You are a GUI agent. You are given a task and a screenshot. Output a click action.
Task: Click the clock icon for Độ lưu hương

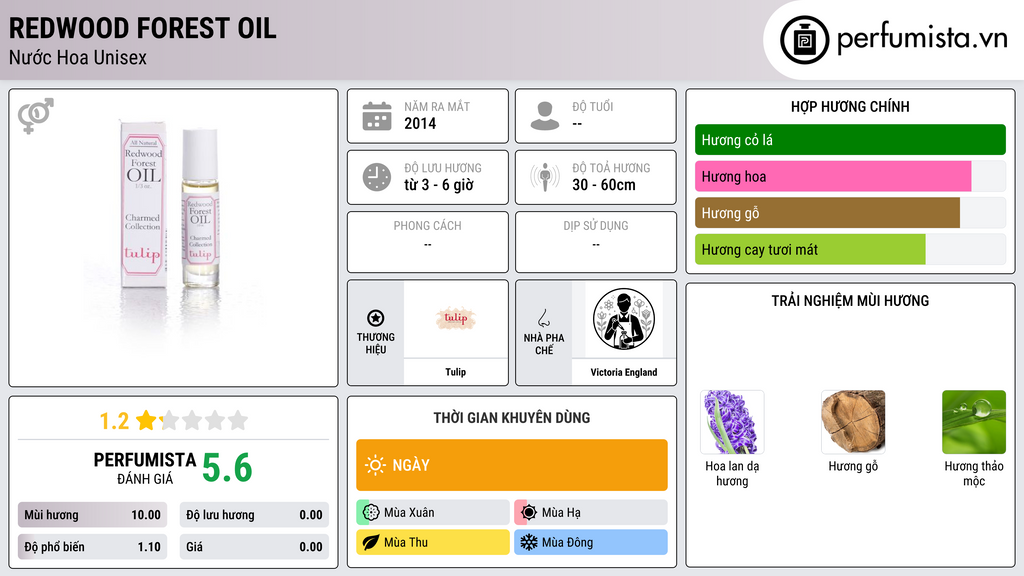377,177
